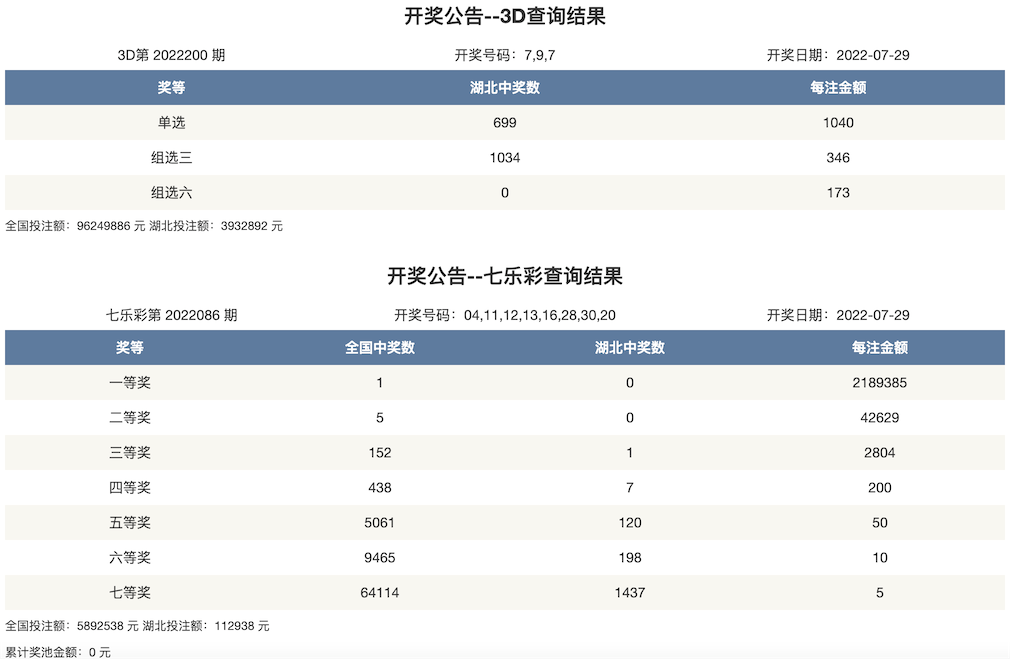This screenshot has width=1010, height=659.
Task: Select the 开奖日期 in the 七乐彩 section
Action: tap(838, 315)
